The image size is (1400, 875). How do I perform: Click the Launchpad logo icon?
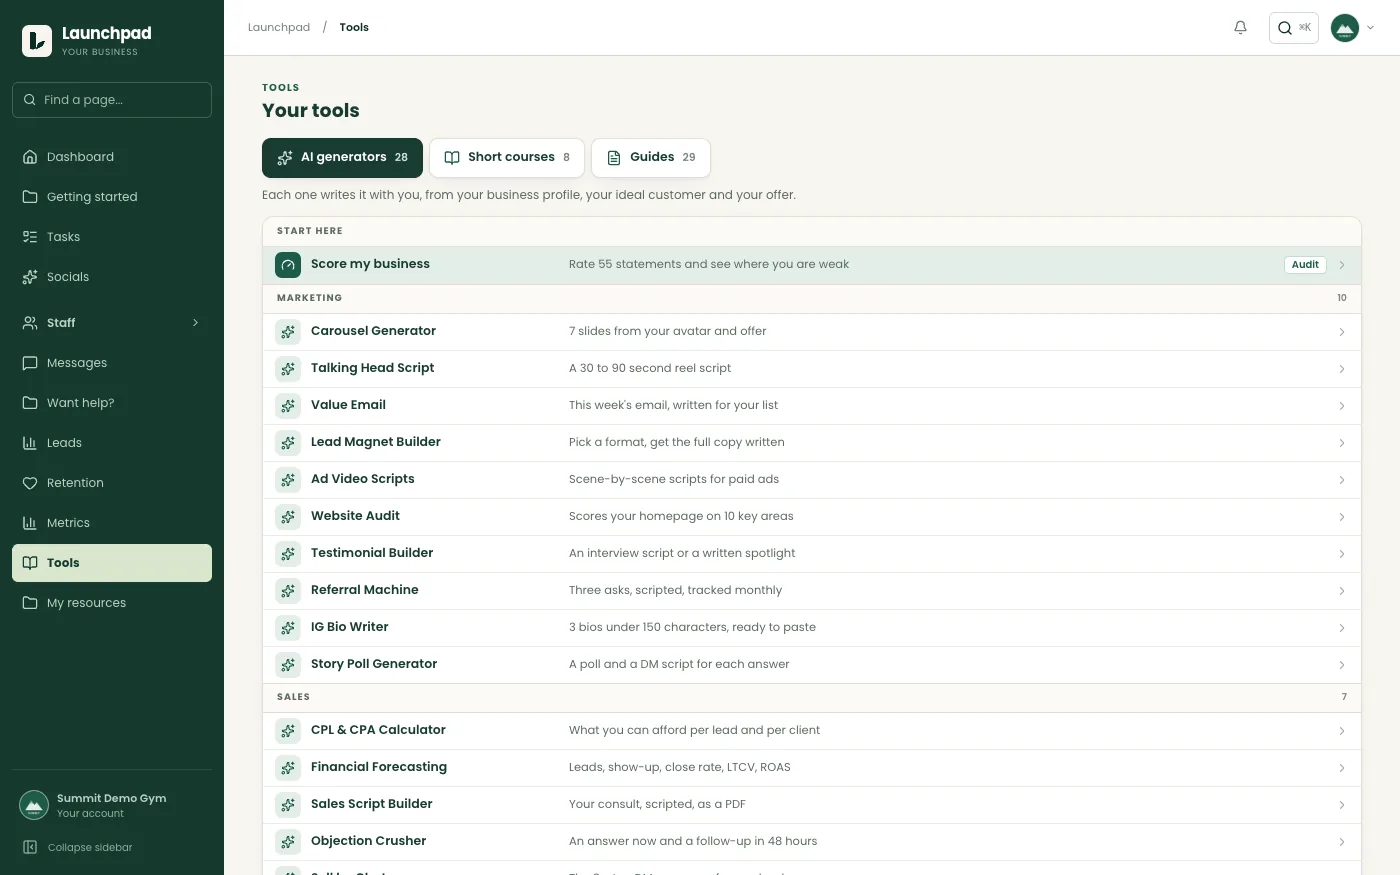click(37, 41)
